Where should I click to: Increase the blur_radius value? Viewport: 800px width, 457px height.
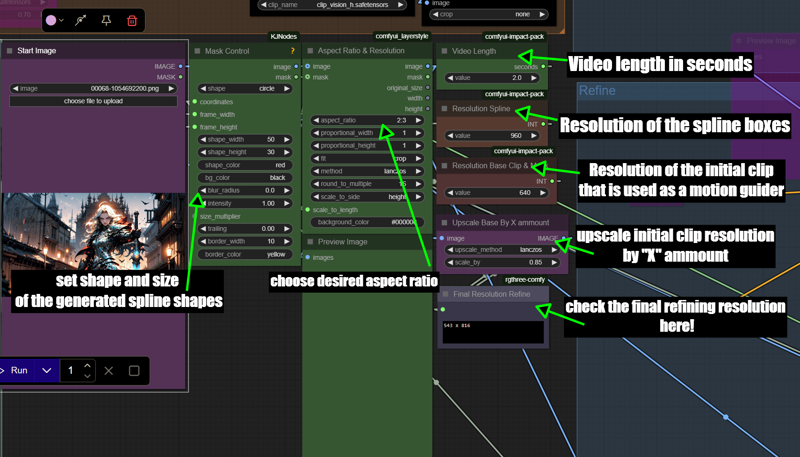(287, 190)
